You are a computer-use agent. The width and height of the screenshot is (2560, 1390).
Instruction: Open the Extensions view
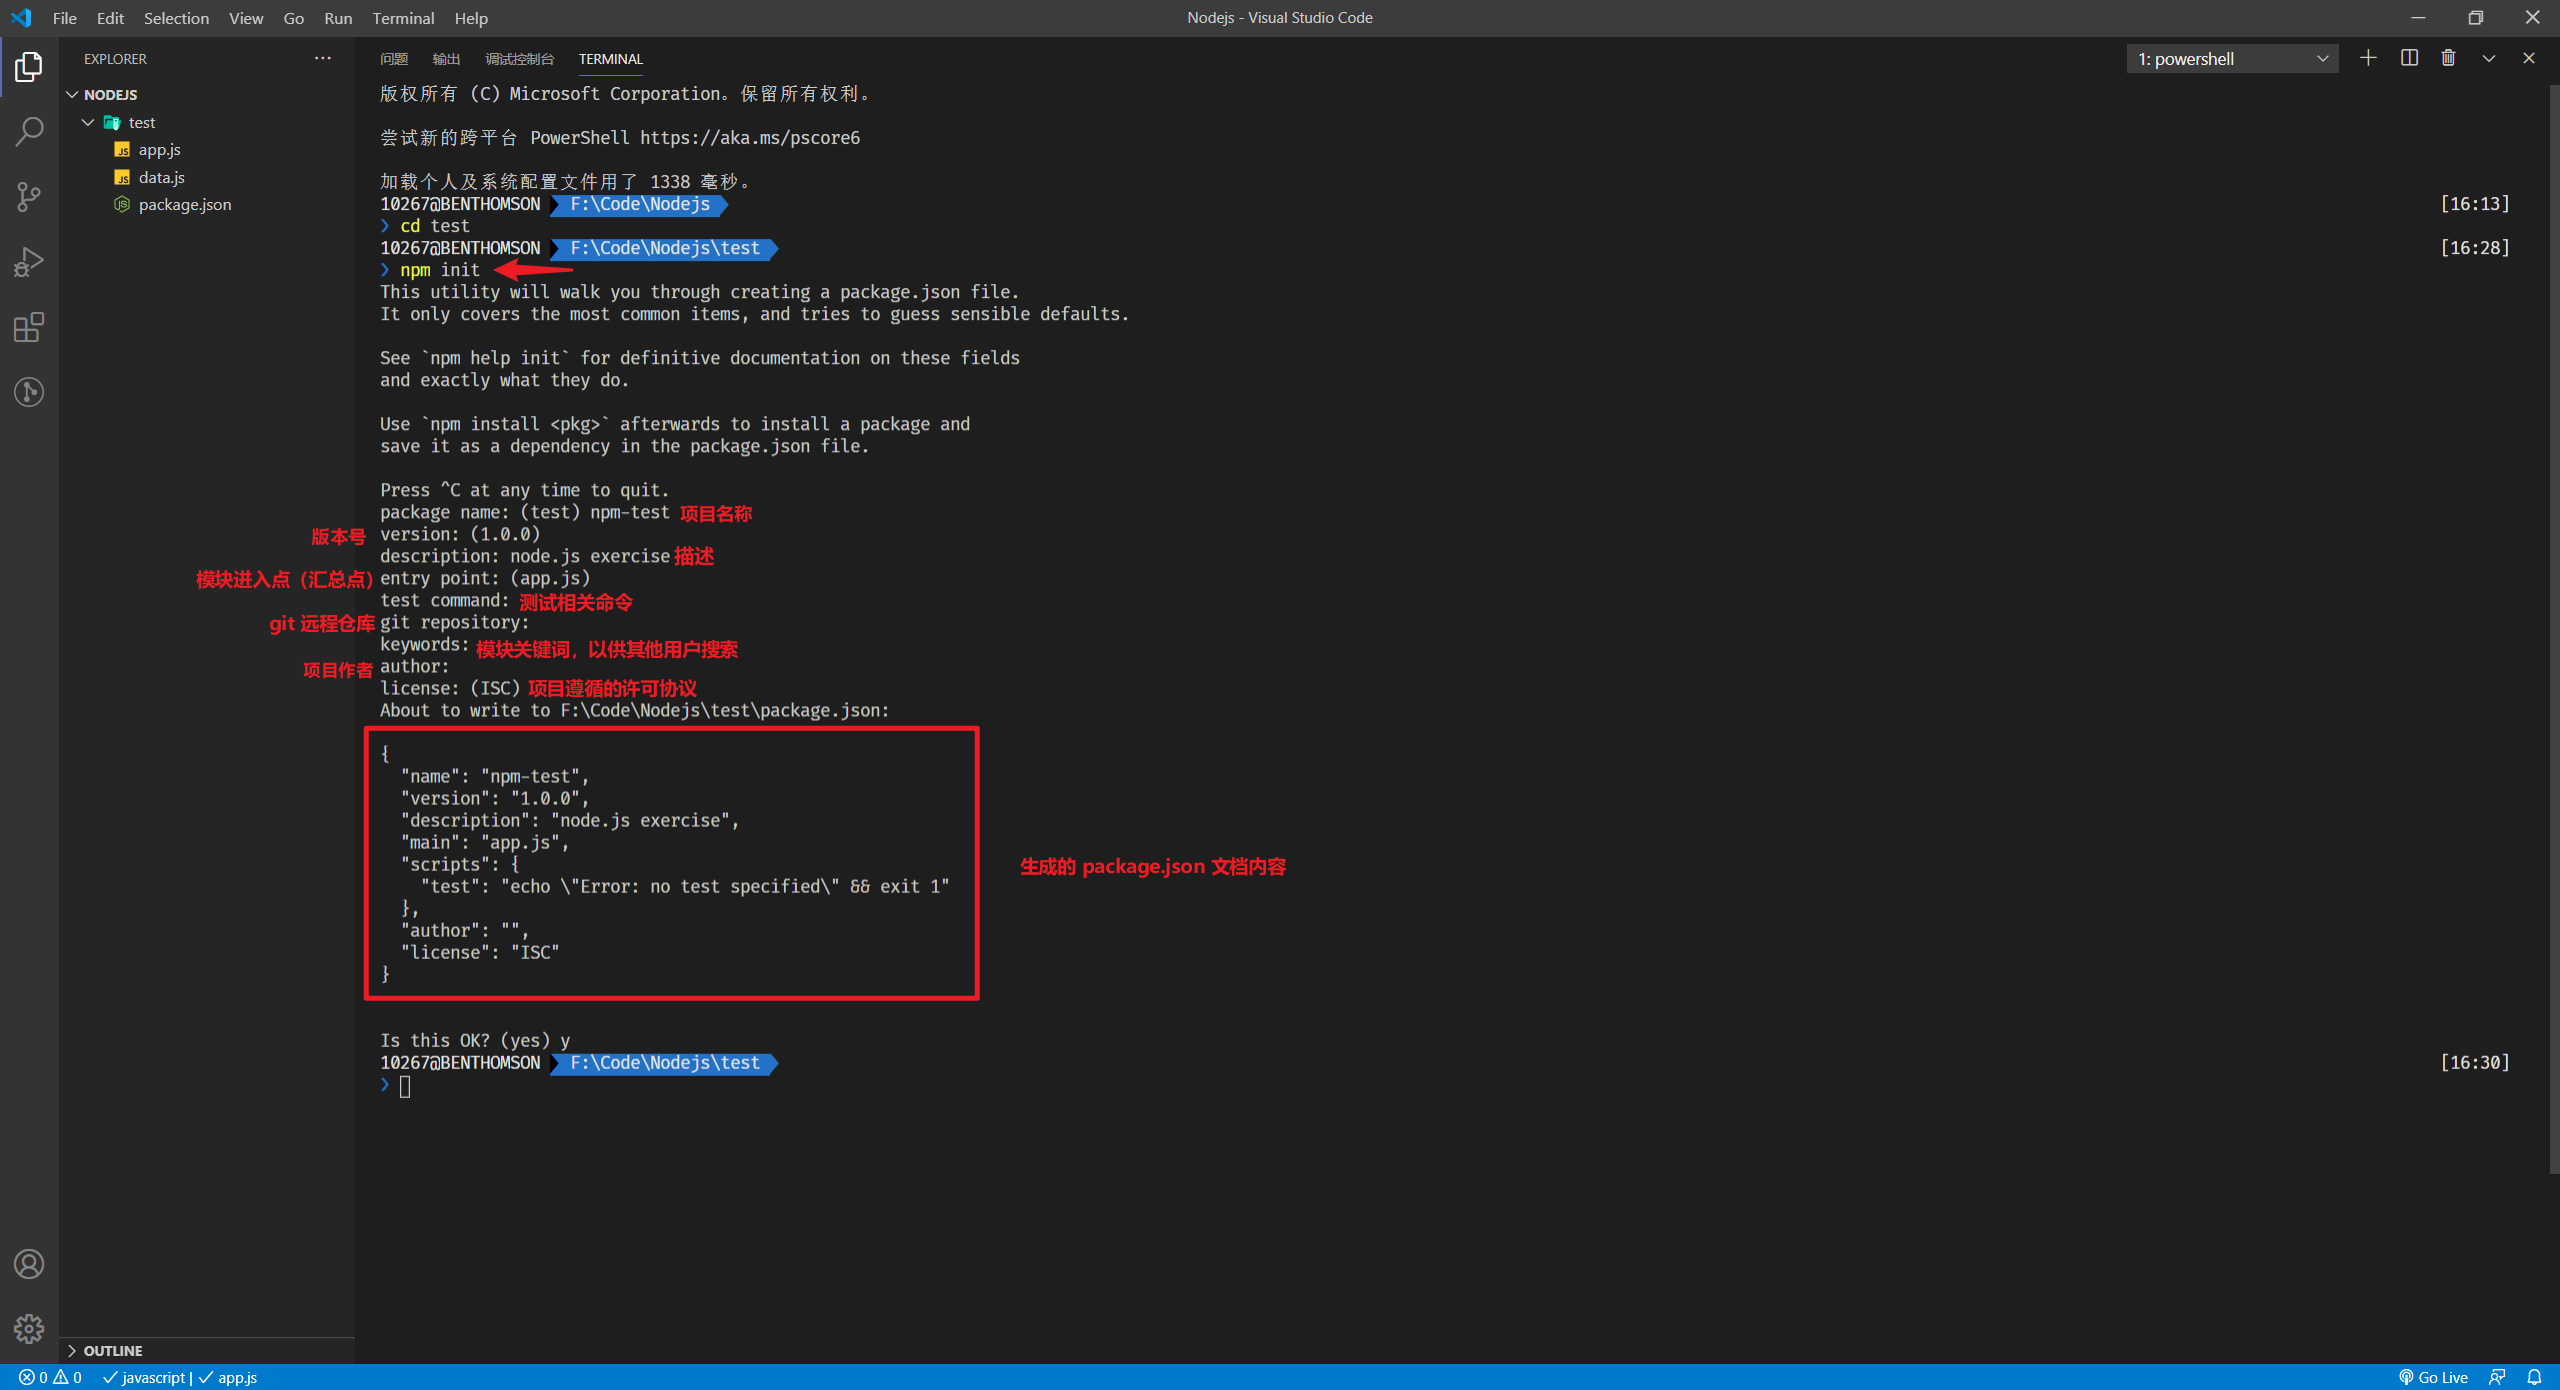tap(29, 327)
